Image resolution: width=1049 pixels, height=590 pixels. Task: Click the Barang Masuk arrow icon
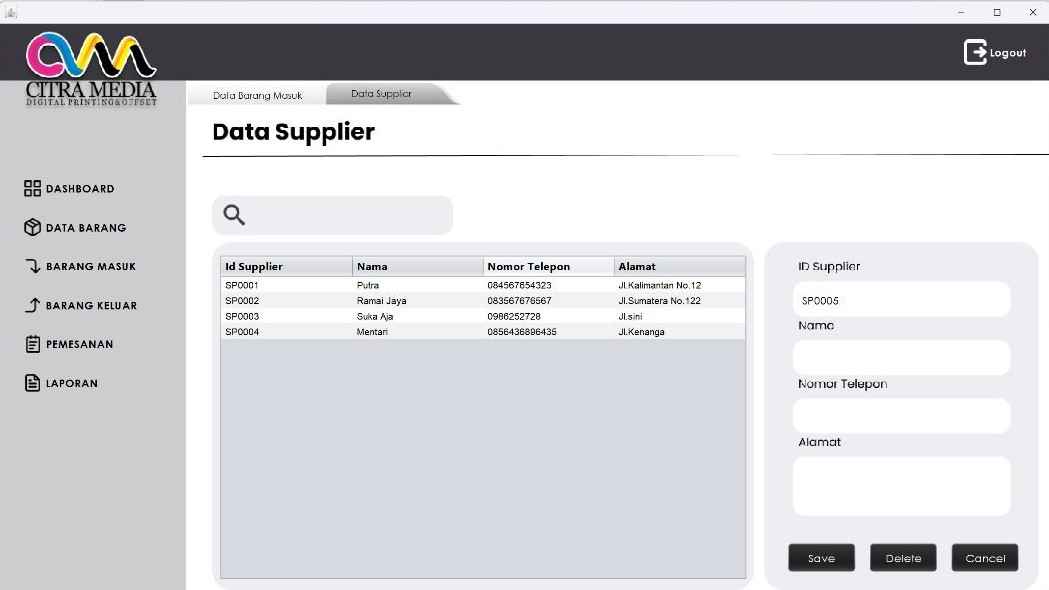32,266
